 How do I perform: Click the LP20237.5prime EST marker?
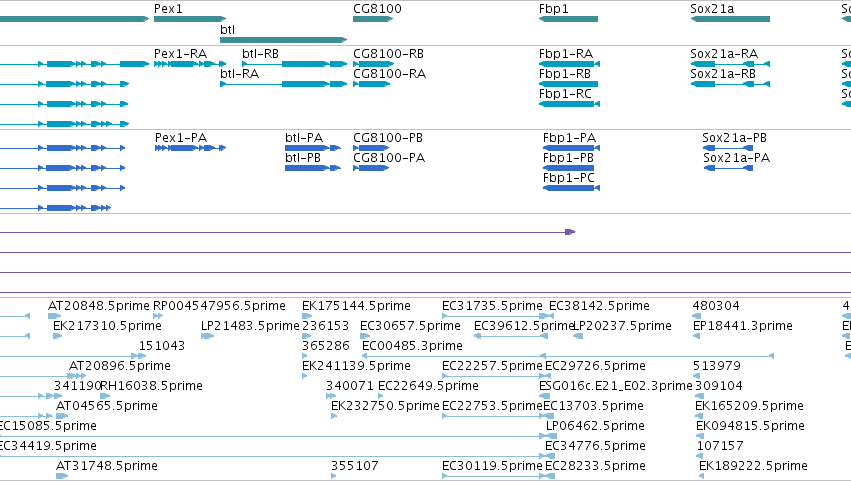(578, 336)
